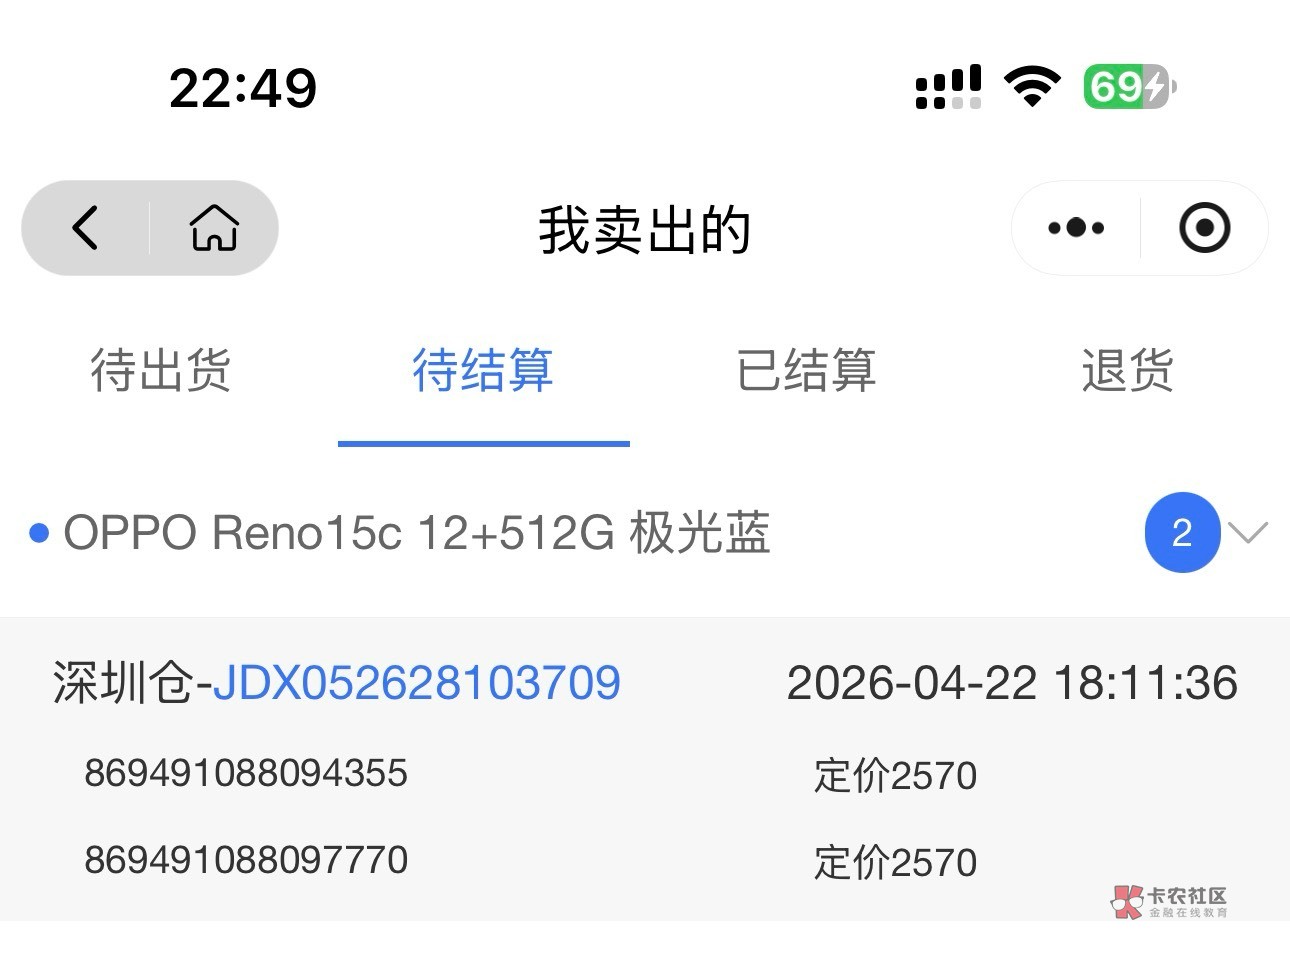This screenshot has height=972, width=1290.
Task: Switch to the 待出货 tab
Action: coord(161,371)
